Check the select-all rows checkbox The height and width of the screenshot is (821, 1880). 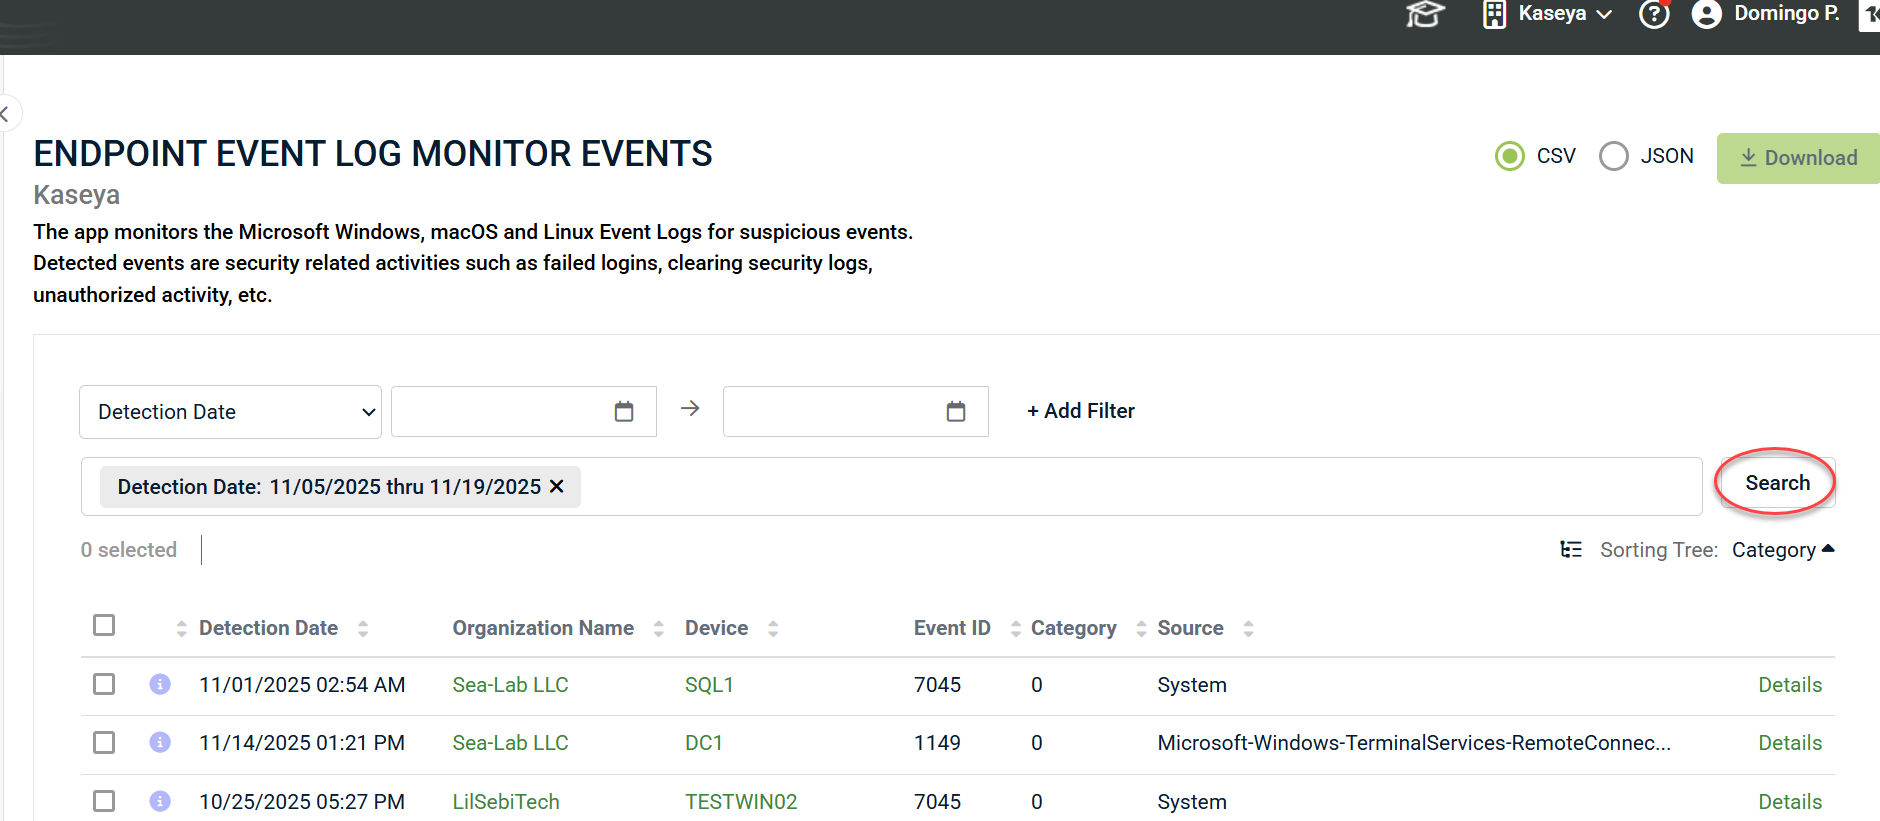click(x=104, y=625)
